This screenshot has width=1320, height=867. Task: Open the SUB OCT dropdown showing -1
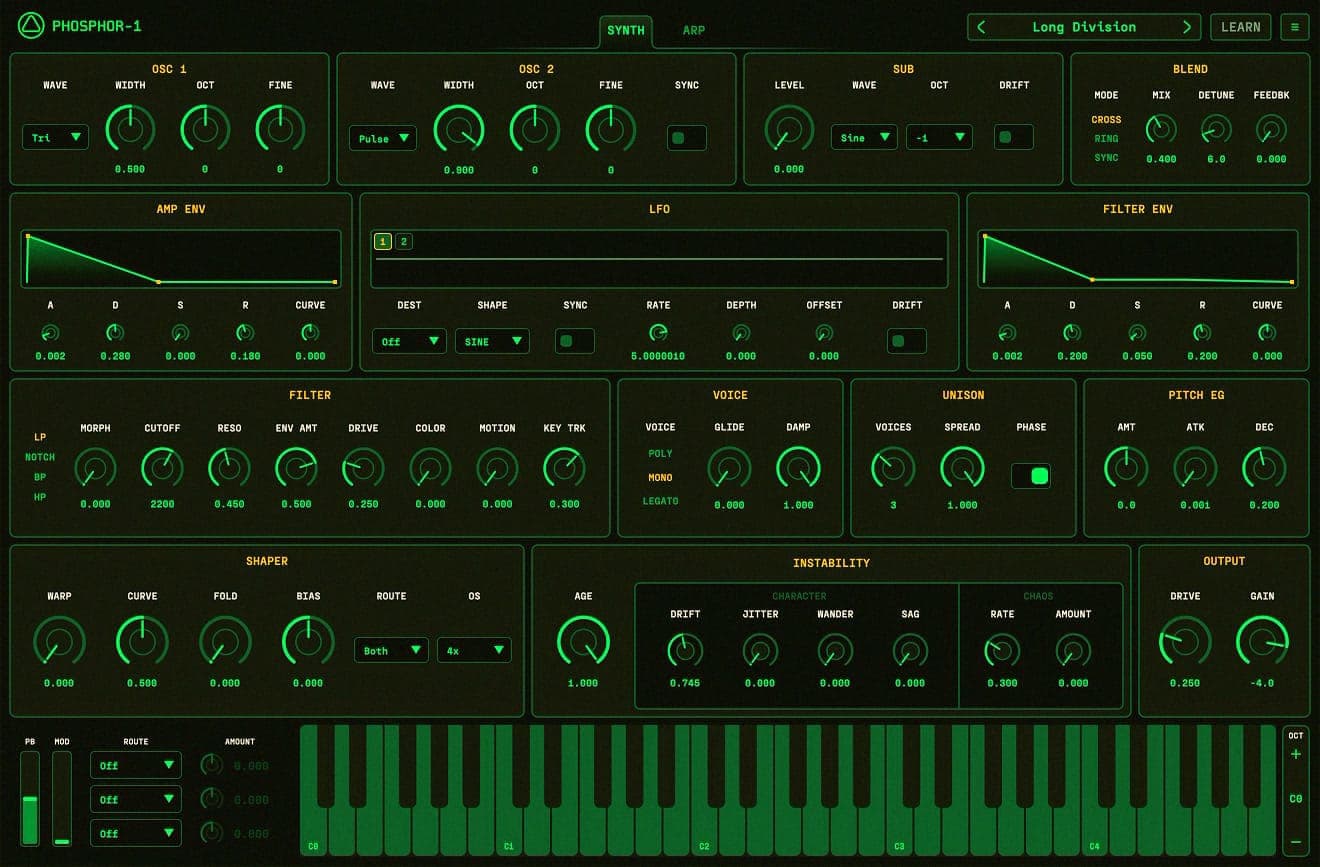coord(939,137)
